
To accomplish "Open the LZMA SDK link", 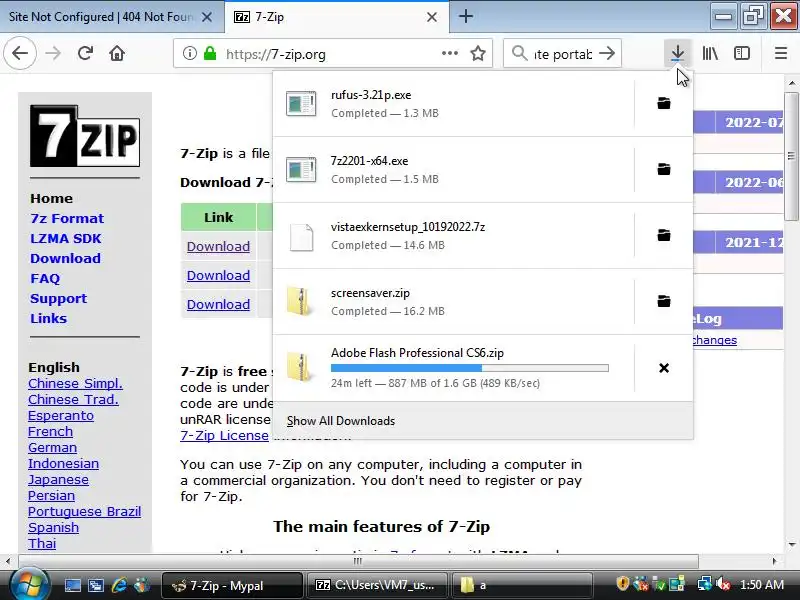I will pyautogui.click(x=66, y=238).
